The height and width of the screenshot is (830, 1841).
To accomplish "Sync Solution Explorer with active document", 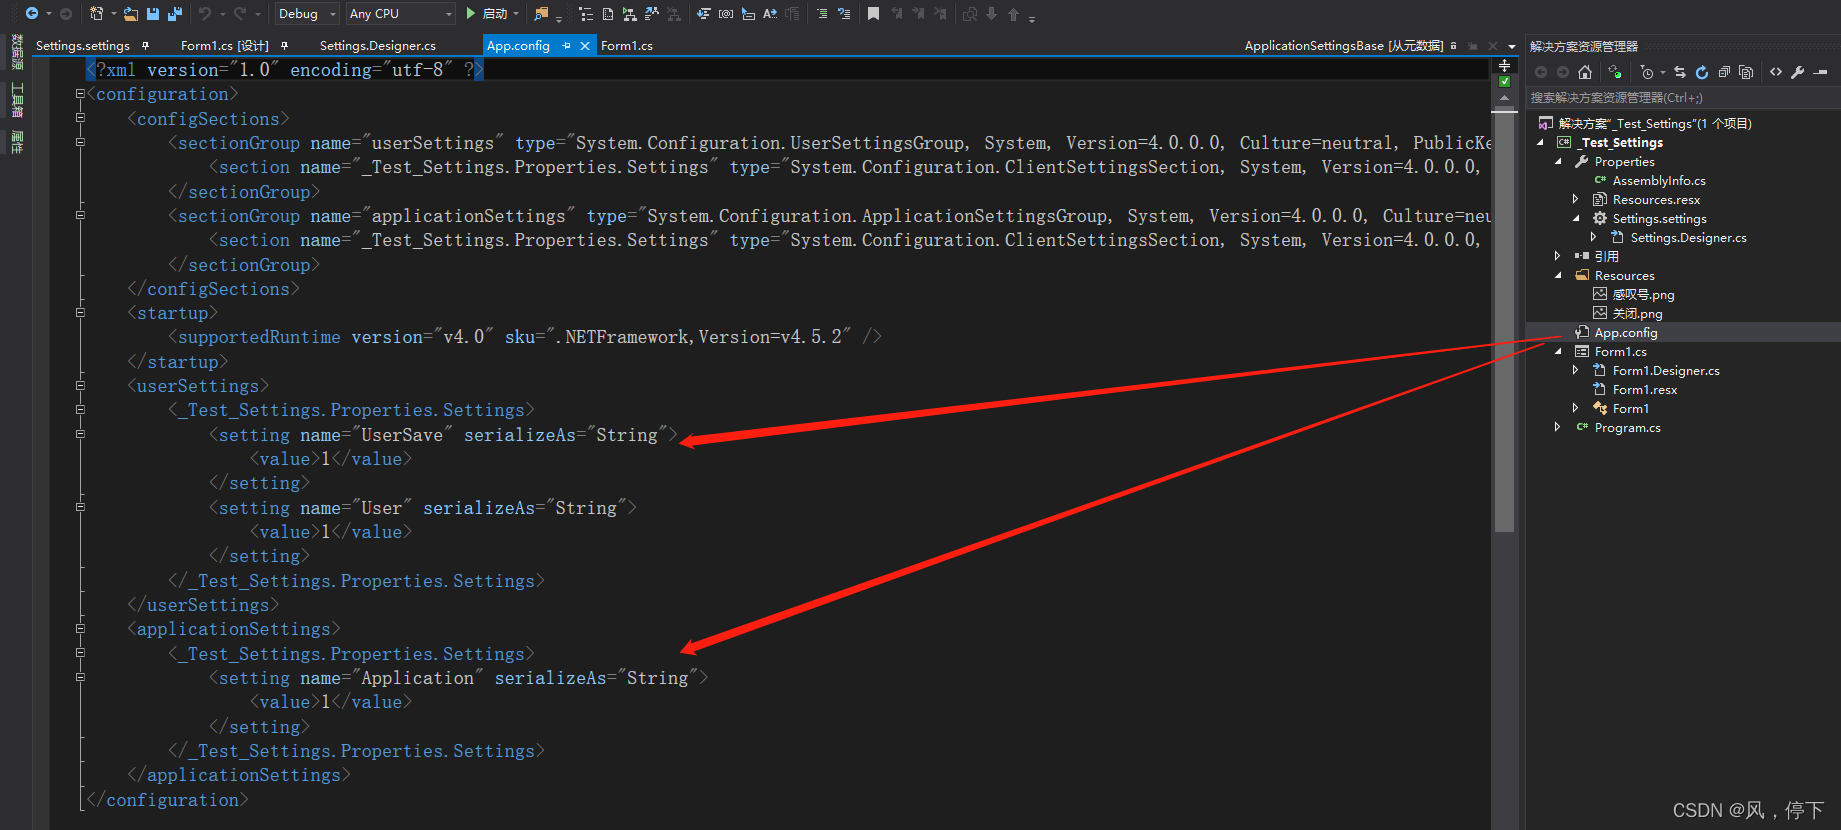I will 1680,72.
